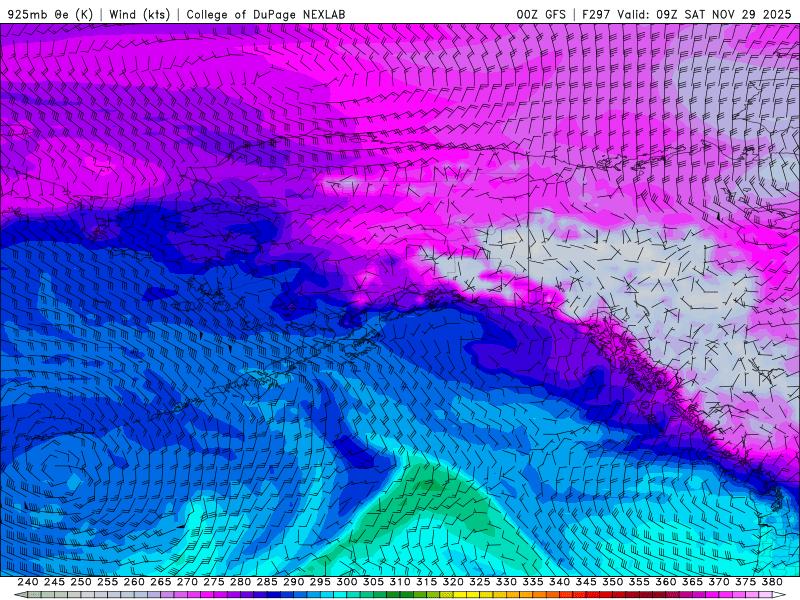This screenshot has width=800, height=600.
Task: Click the 365 color scale label
Action: click(692, 582)
